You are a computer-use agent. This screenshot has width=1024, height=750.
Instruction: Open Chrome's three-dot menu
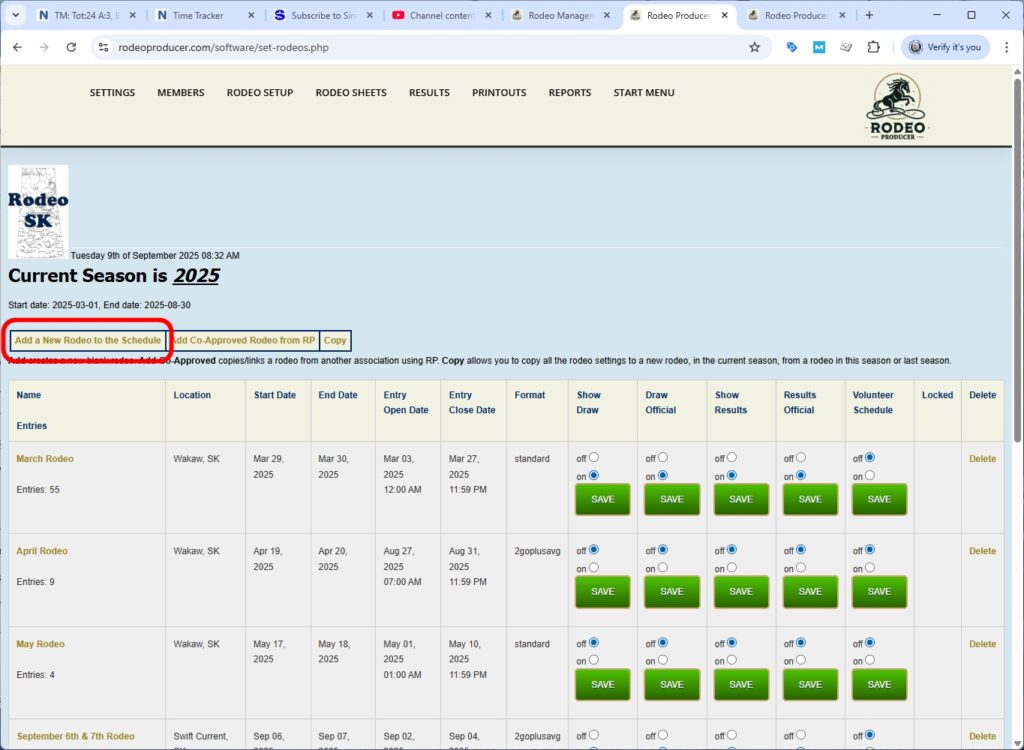1006,47
